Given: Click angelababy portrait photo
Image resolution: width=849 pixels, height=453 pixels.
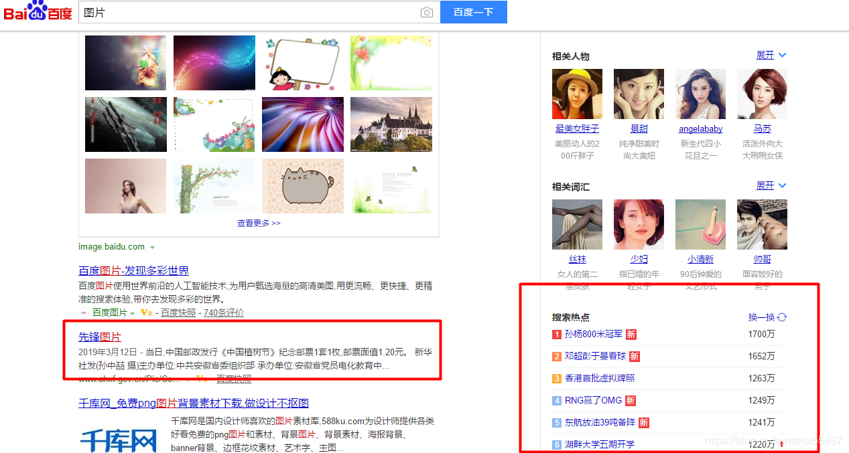Looking at the screenshot, I should point(701,94).
